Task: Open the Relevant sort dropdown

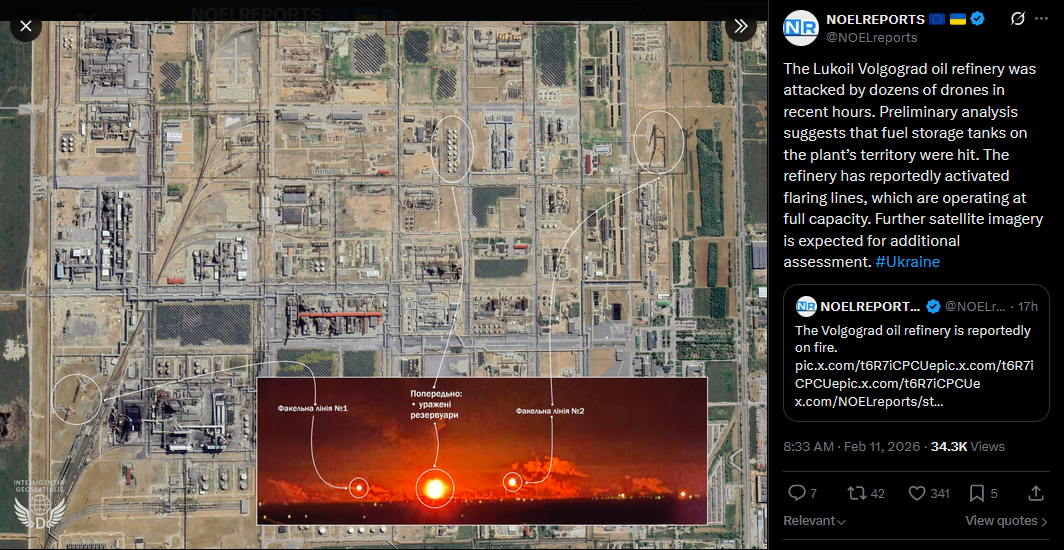Action: tap(814, 521)
